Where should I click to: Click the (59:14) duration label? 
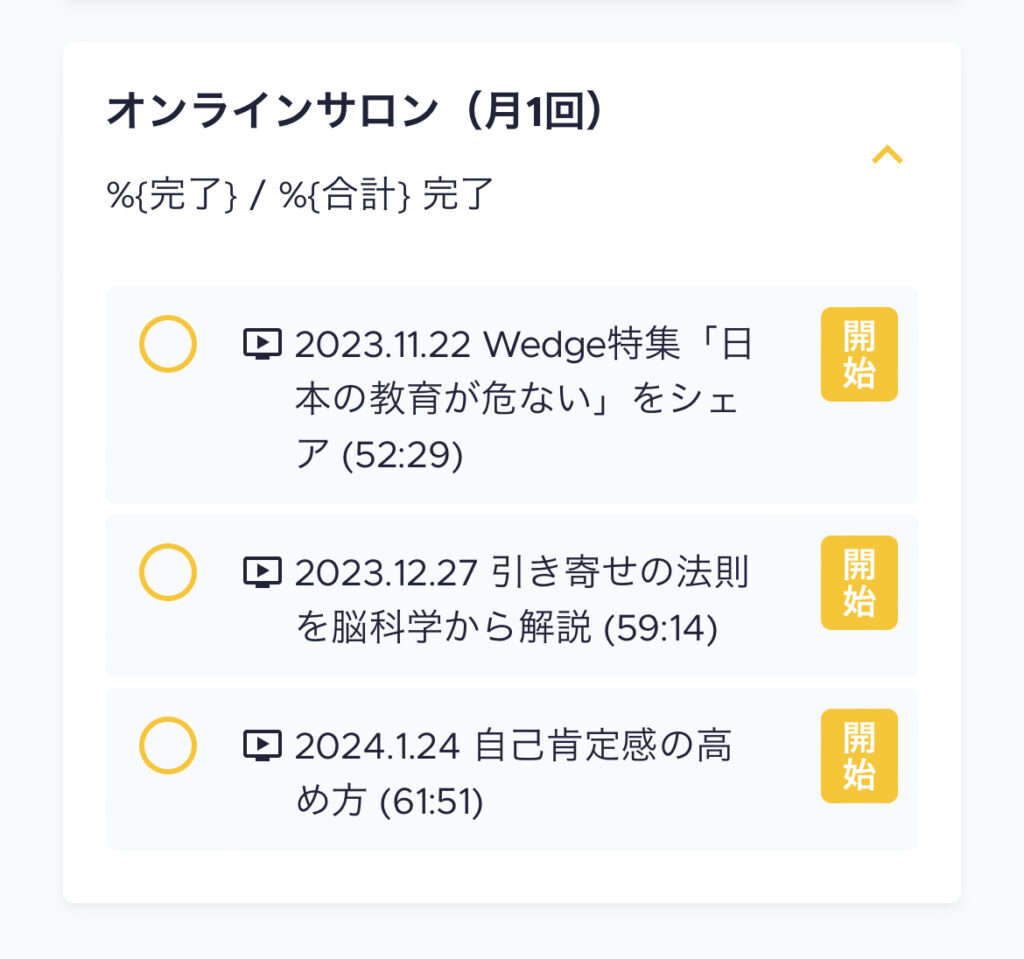tap(661, 630)
